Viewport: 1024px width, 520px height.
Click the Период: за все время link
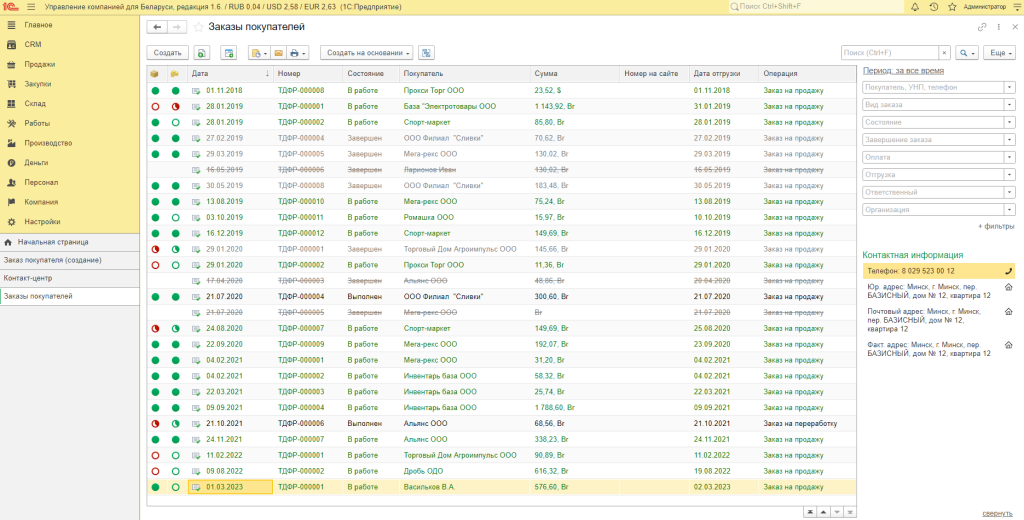[x=904, y=70]
